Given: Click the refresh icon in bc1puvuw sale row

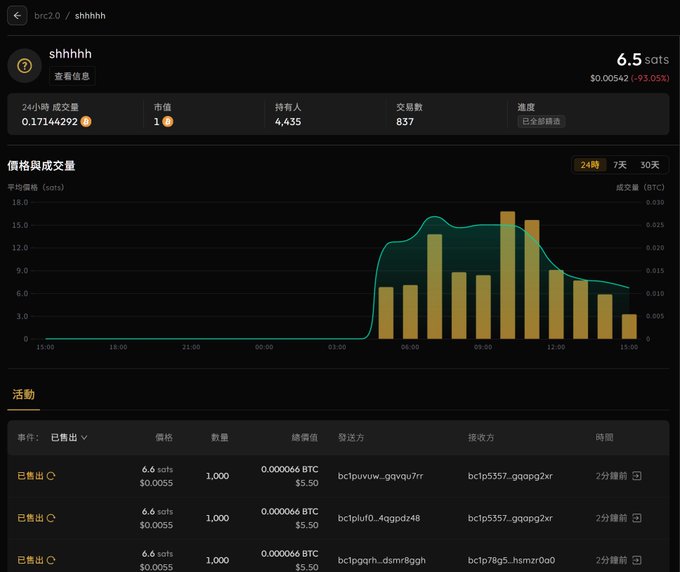Looking at the screenshot, I should (51, 476).
